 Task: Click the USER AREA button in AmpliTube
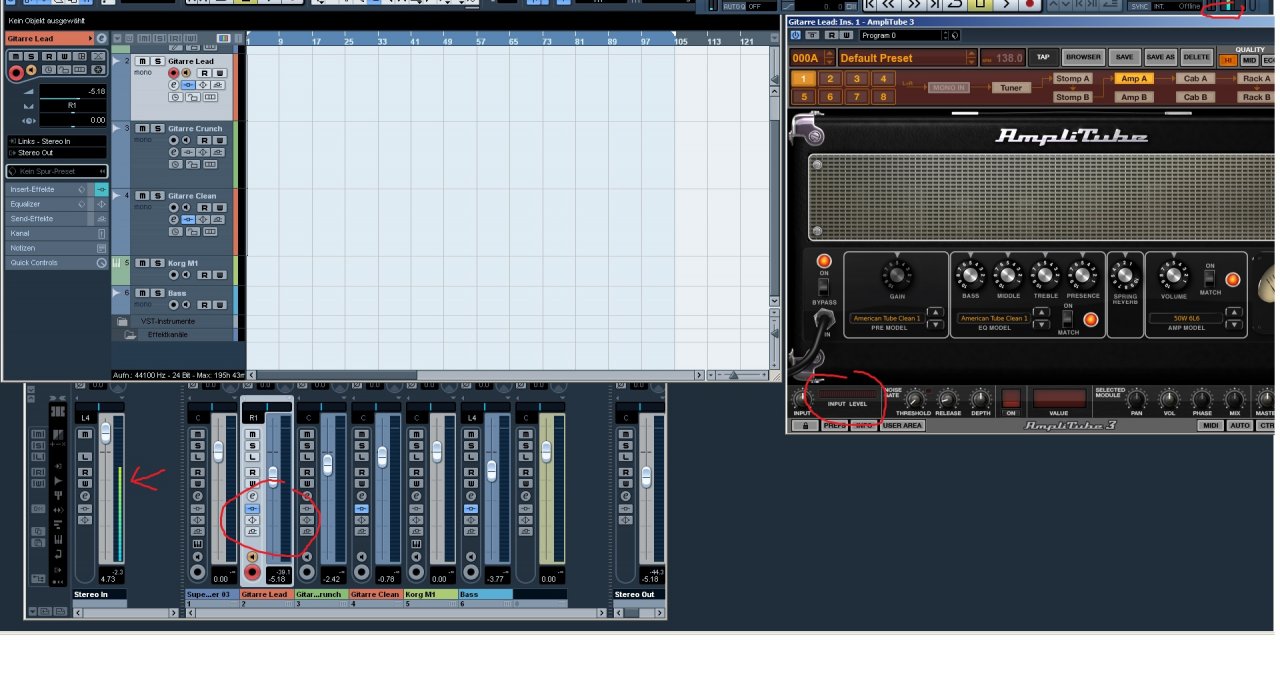(903, 426)
